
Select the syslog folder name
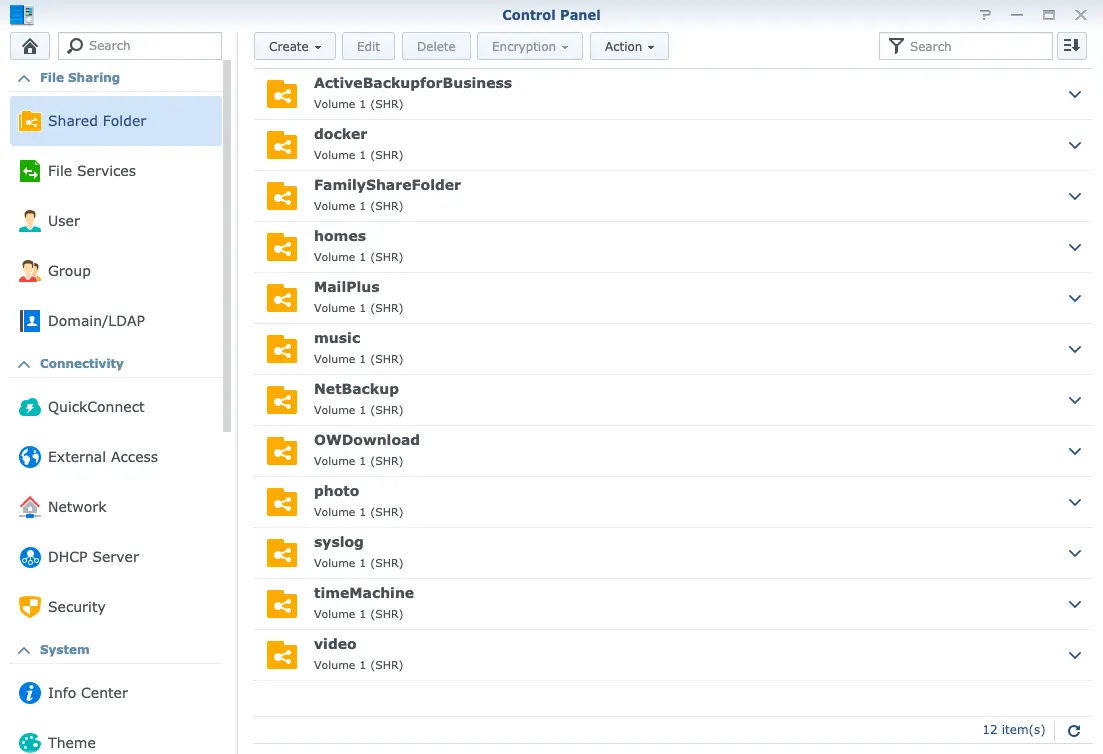(338, 542)
